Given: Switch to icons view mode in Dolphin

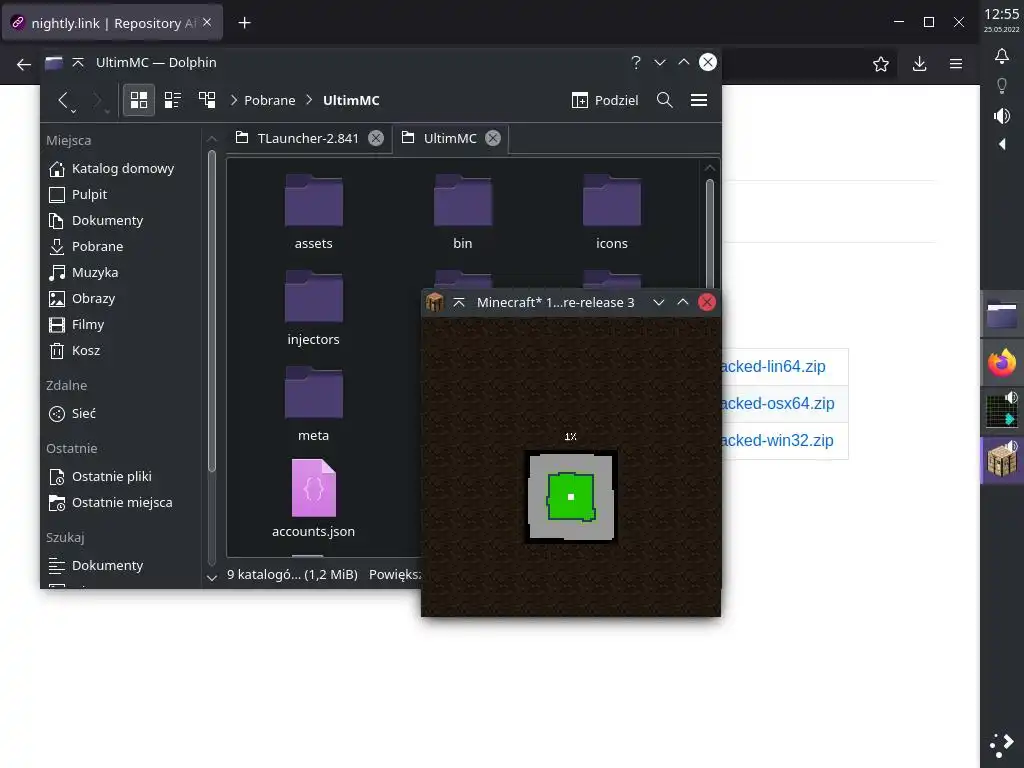Looking at the screenshot, I should (138, 100).
